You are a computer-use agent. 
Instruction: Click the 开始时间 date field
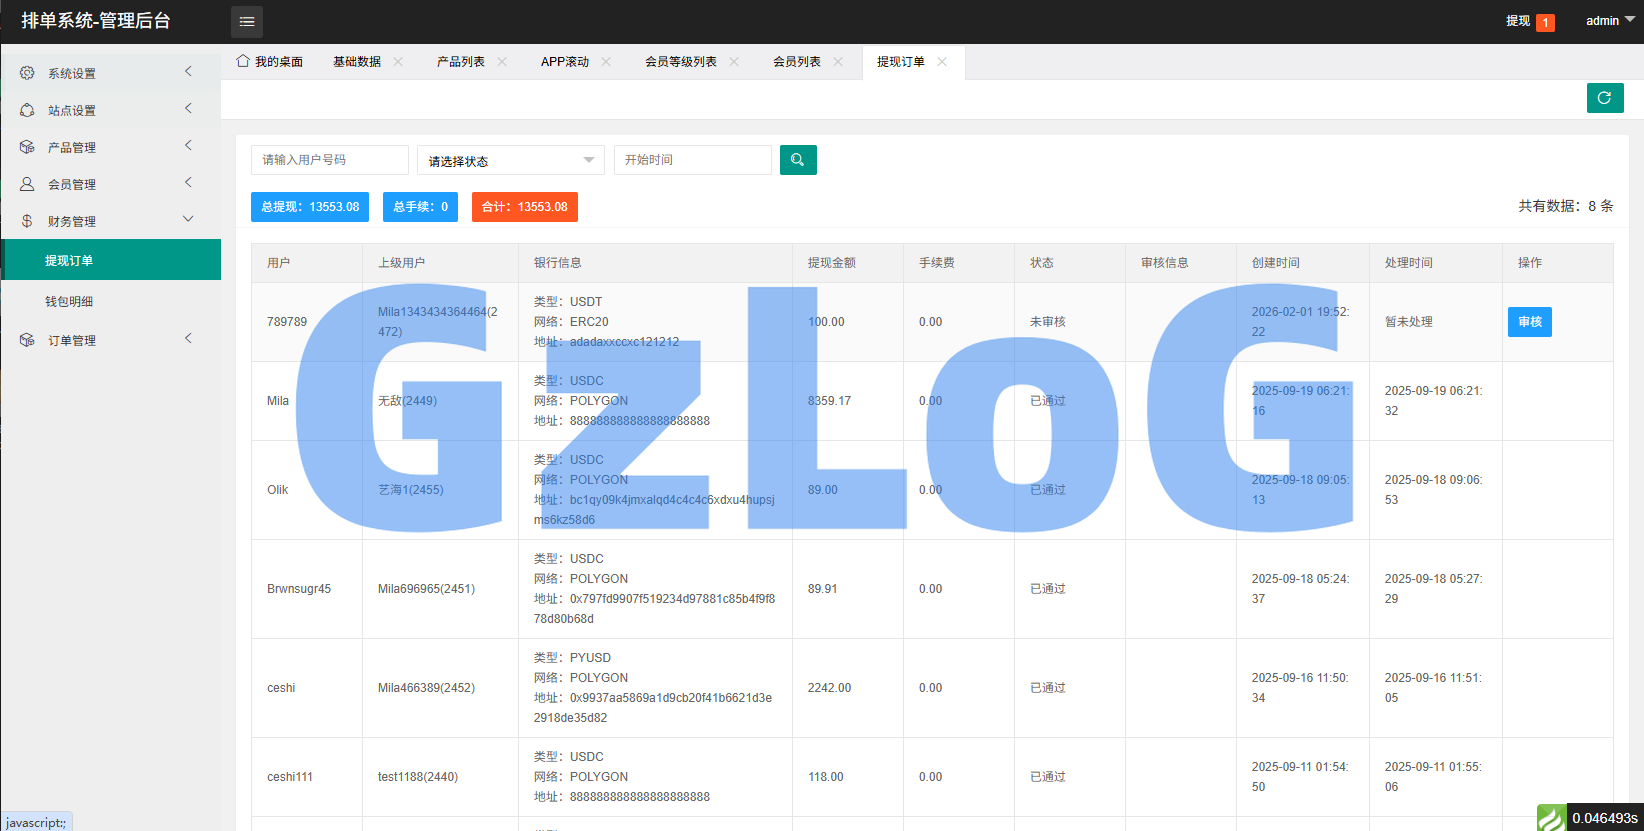point(692,160)
